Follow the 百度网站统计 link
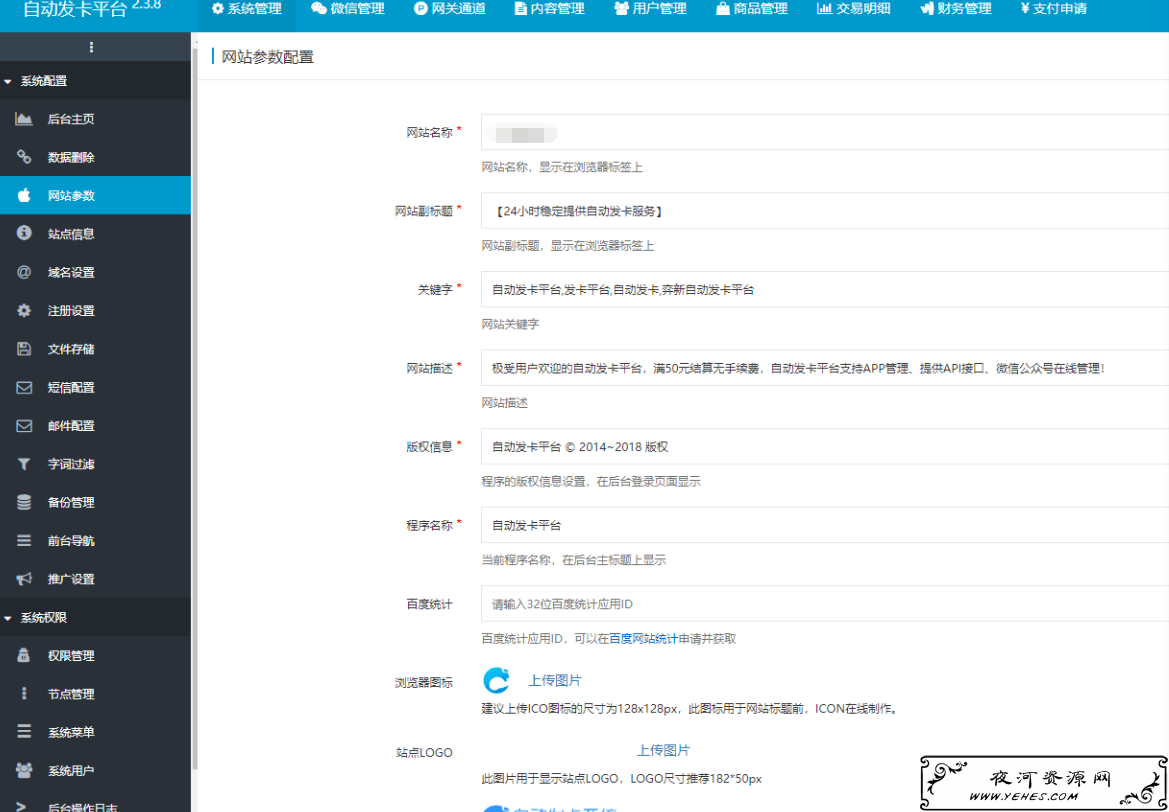 click(x=643, y=639)
